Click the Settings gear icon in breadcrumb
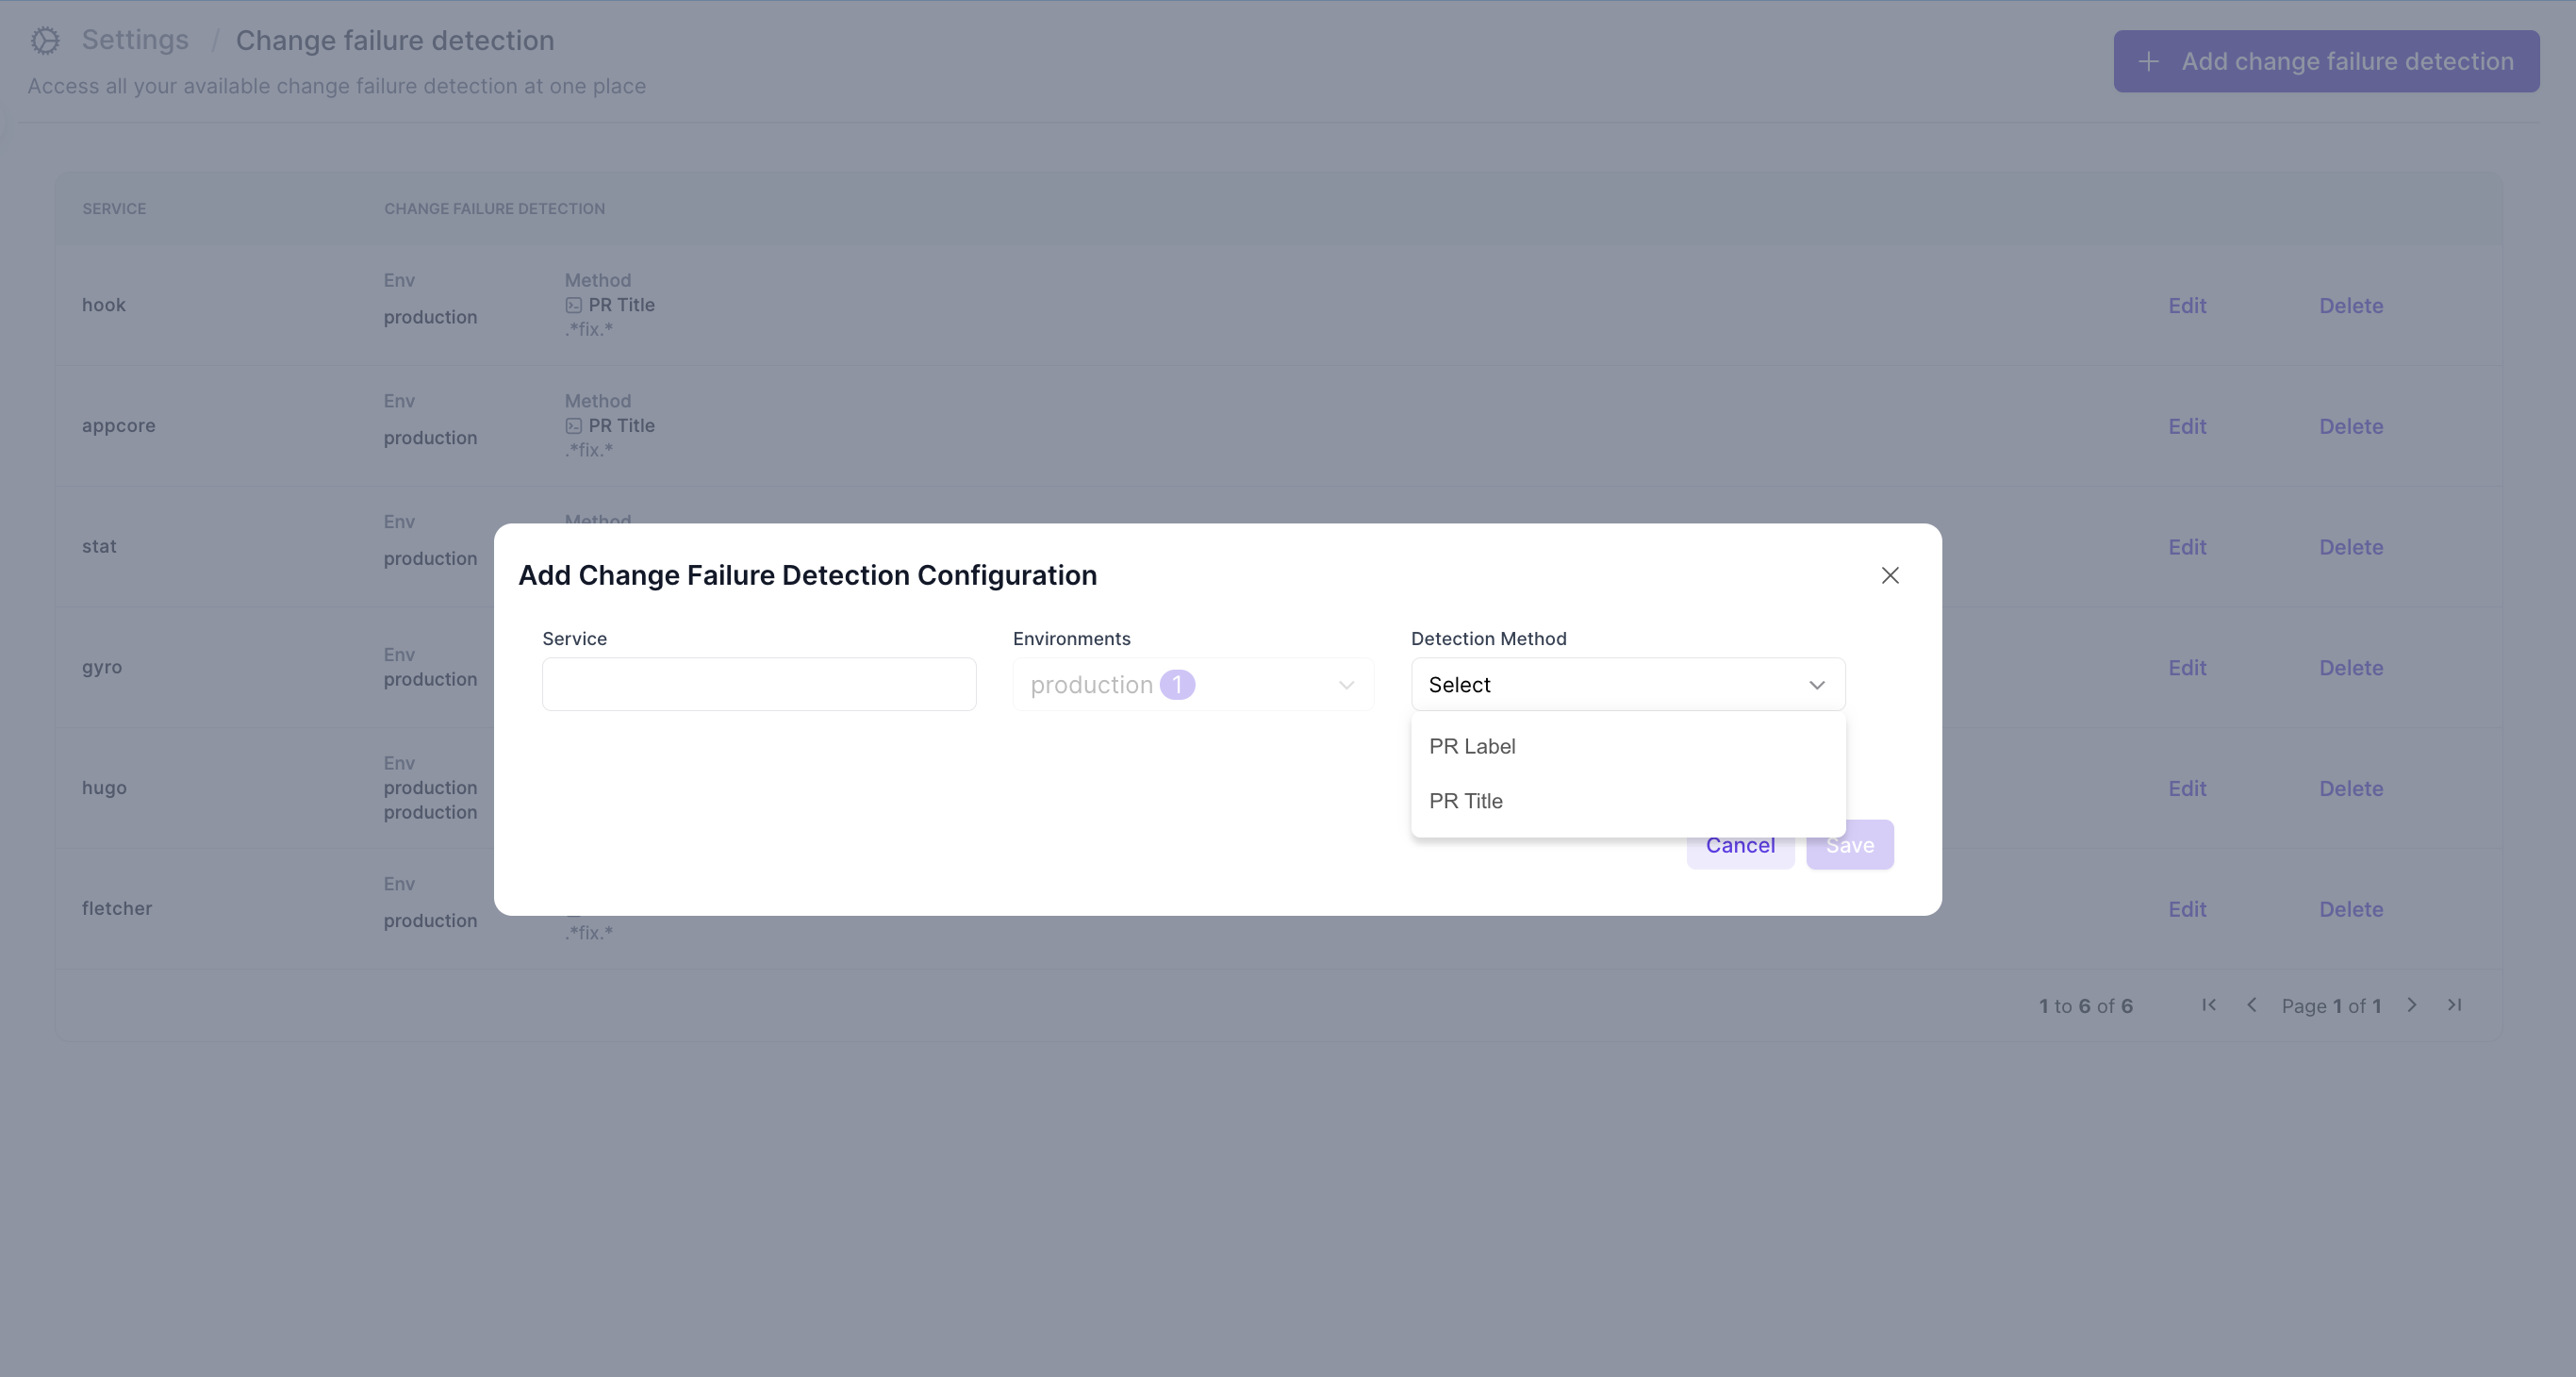 coord(45,41)
